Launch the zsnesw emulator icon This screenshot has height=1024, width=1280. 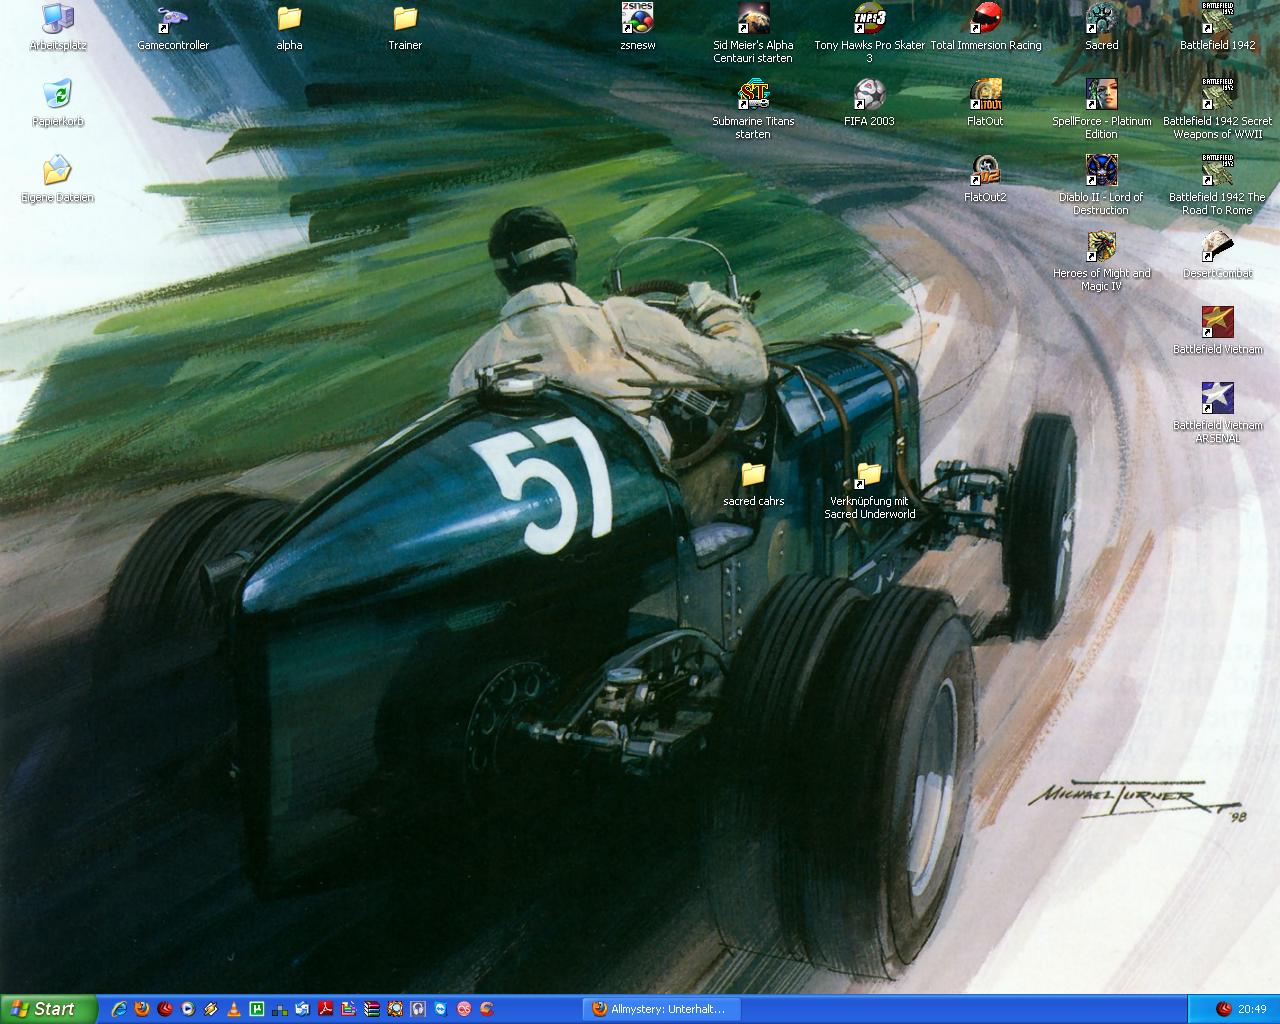(637, 28)
